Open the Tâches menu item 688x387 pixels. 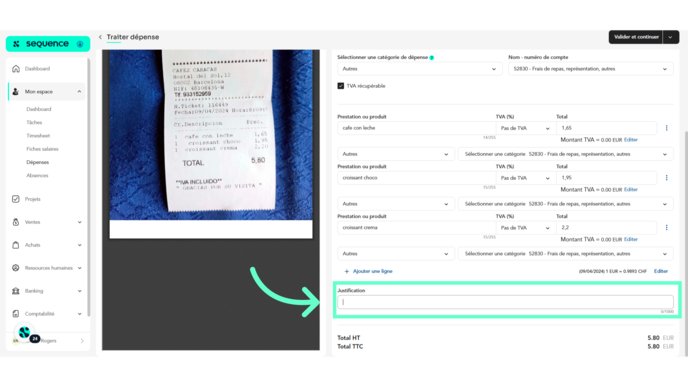(34, 122)
